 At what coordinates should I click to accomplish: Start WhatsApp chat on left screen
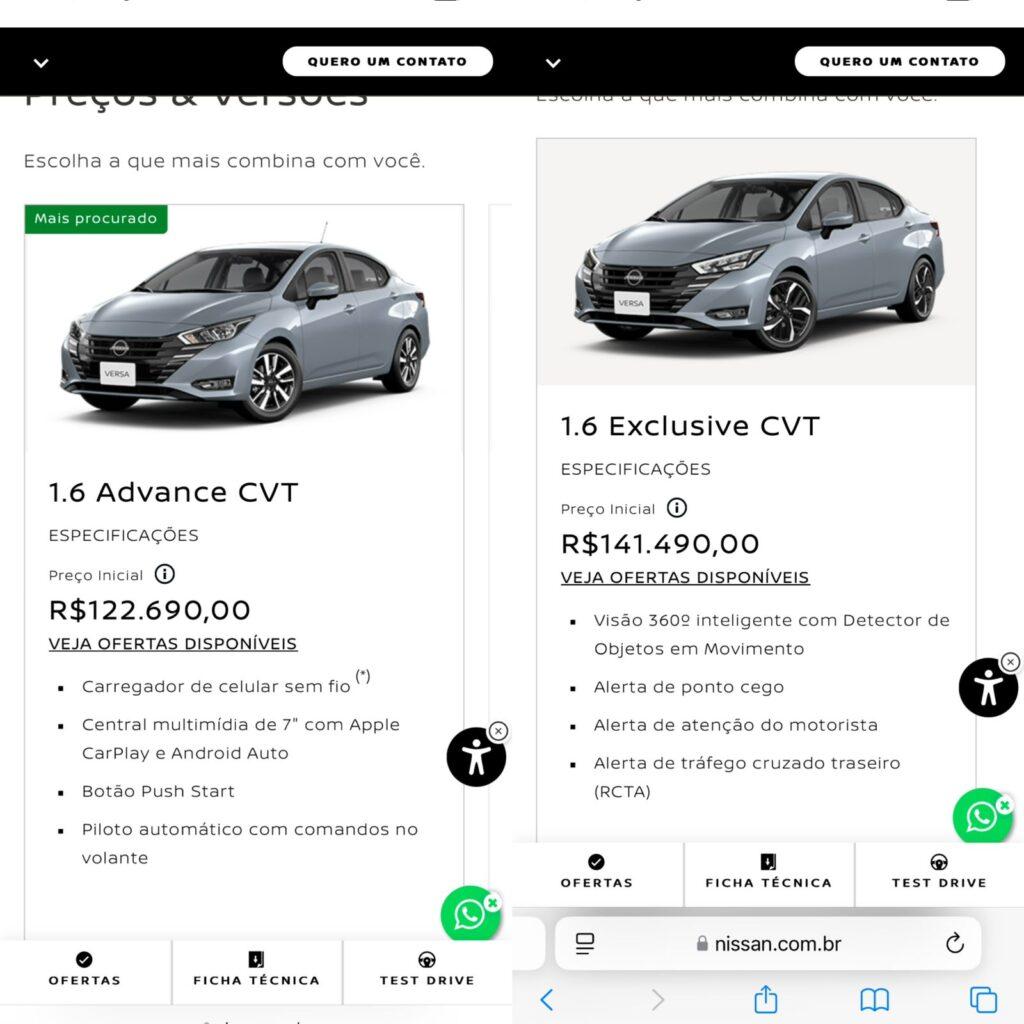point(468,914)
